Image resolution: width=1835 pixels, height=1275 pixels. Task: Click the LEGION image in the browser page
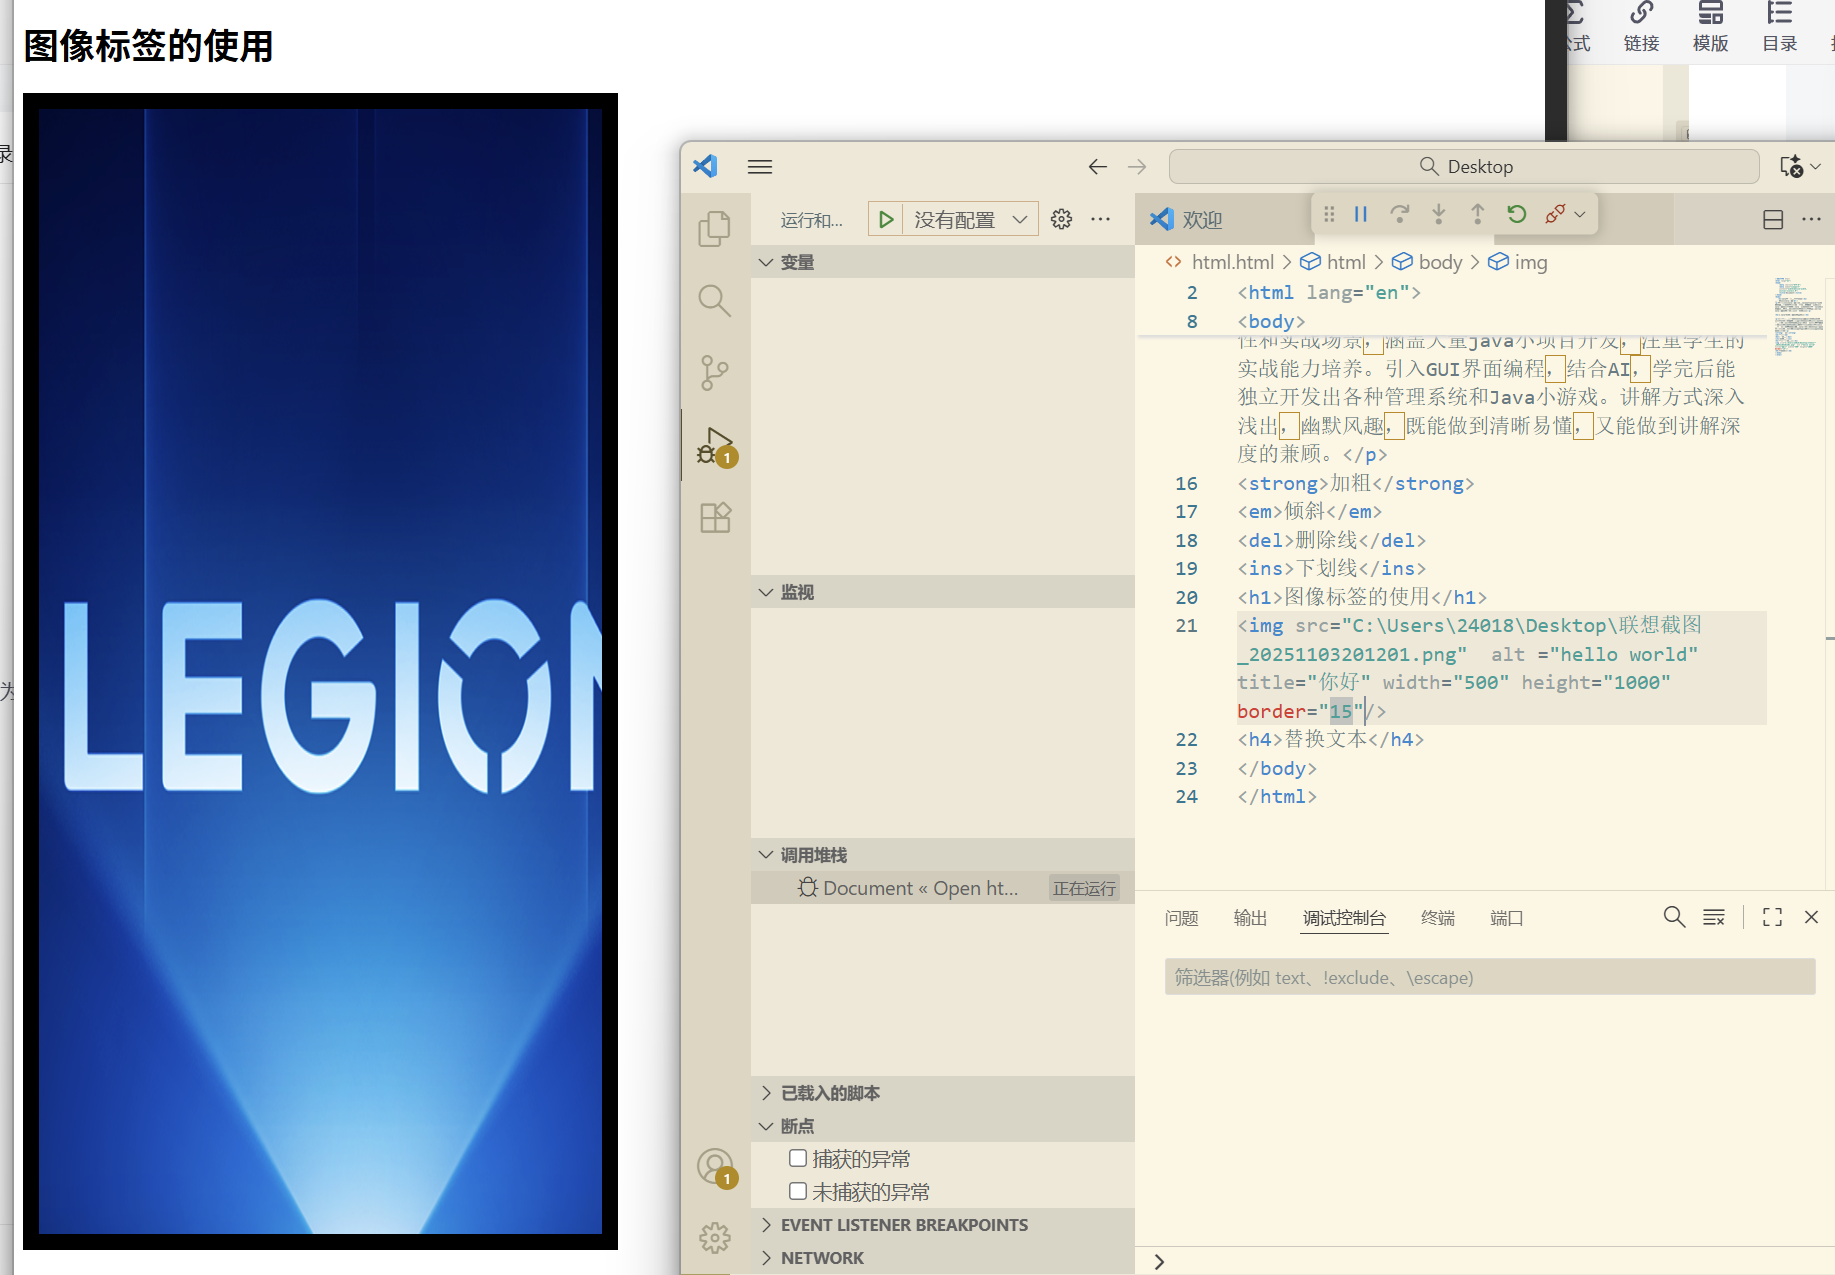[x=320, y=671]
